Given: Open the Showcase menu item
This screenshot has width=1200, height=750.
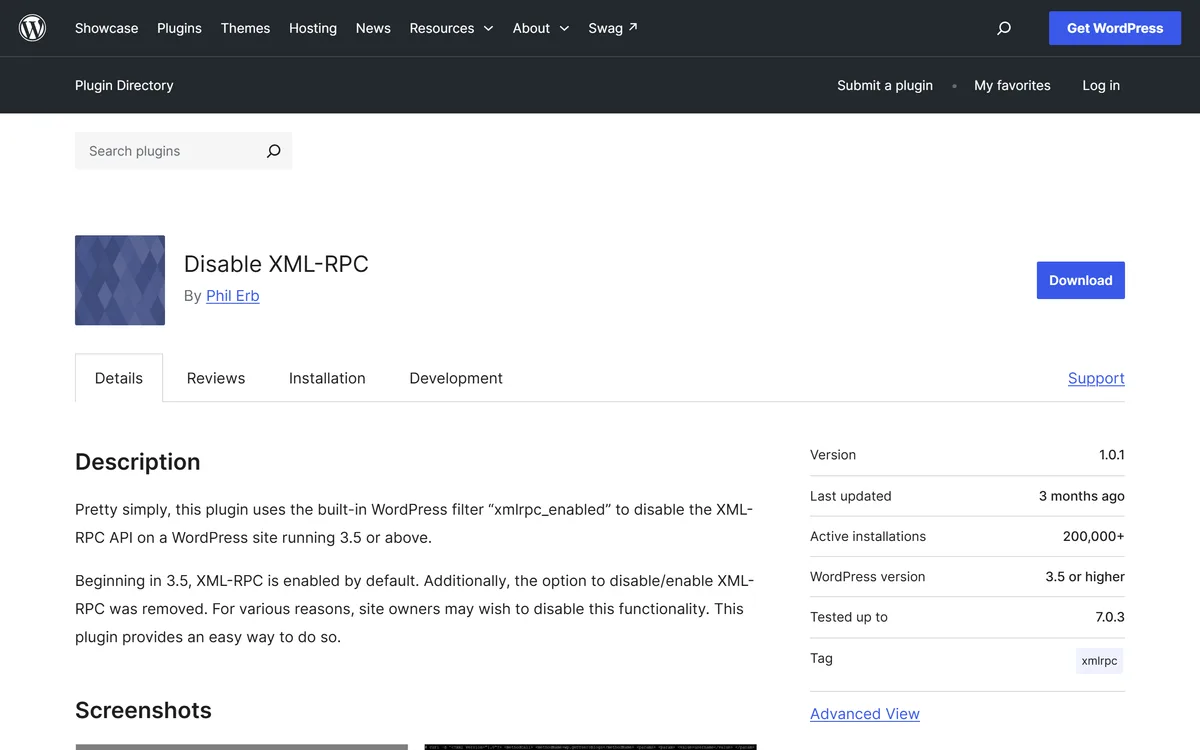Looking at the screenshot, I should 107,28.
